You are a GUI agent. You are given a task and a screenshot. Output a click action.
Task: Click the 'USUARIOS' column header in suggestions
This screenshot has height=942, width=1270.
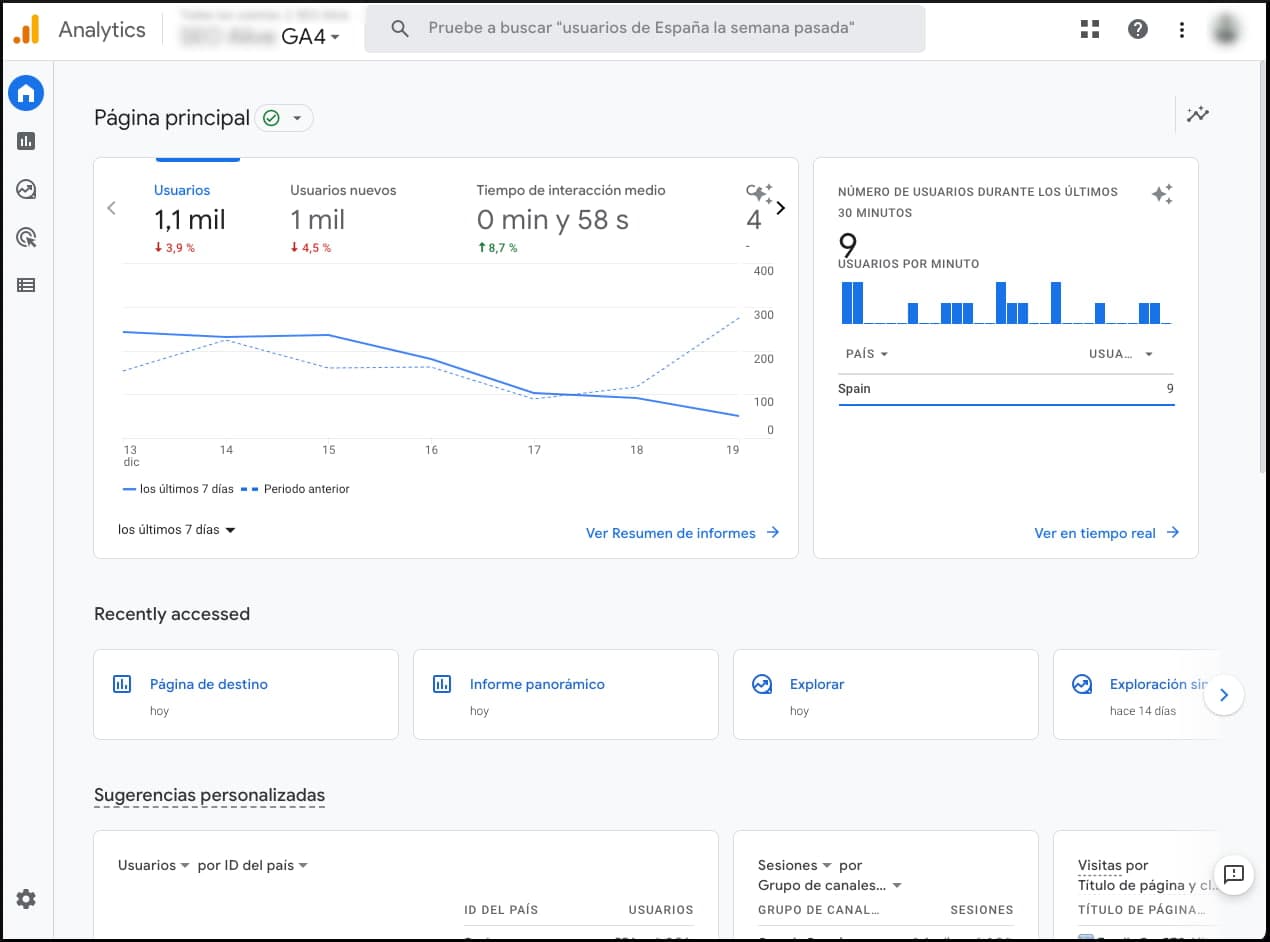[x=661, y=910]
